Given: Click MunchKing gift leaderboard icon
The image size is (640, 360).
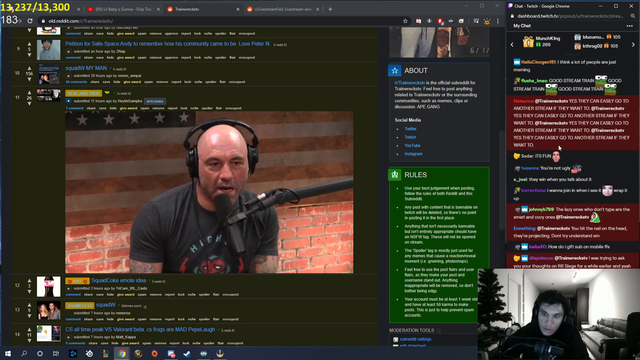Looking at the screenshot, I should click(528, 42).
